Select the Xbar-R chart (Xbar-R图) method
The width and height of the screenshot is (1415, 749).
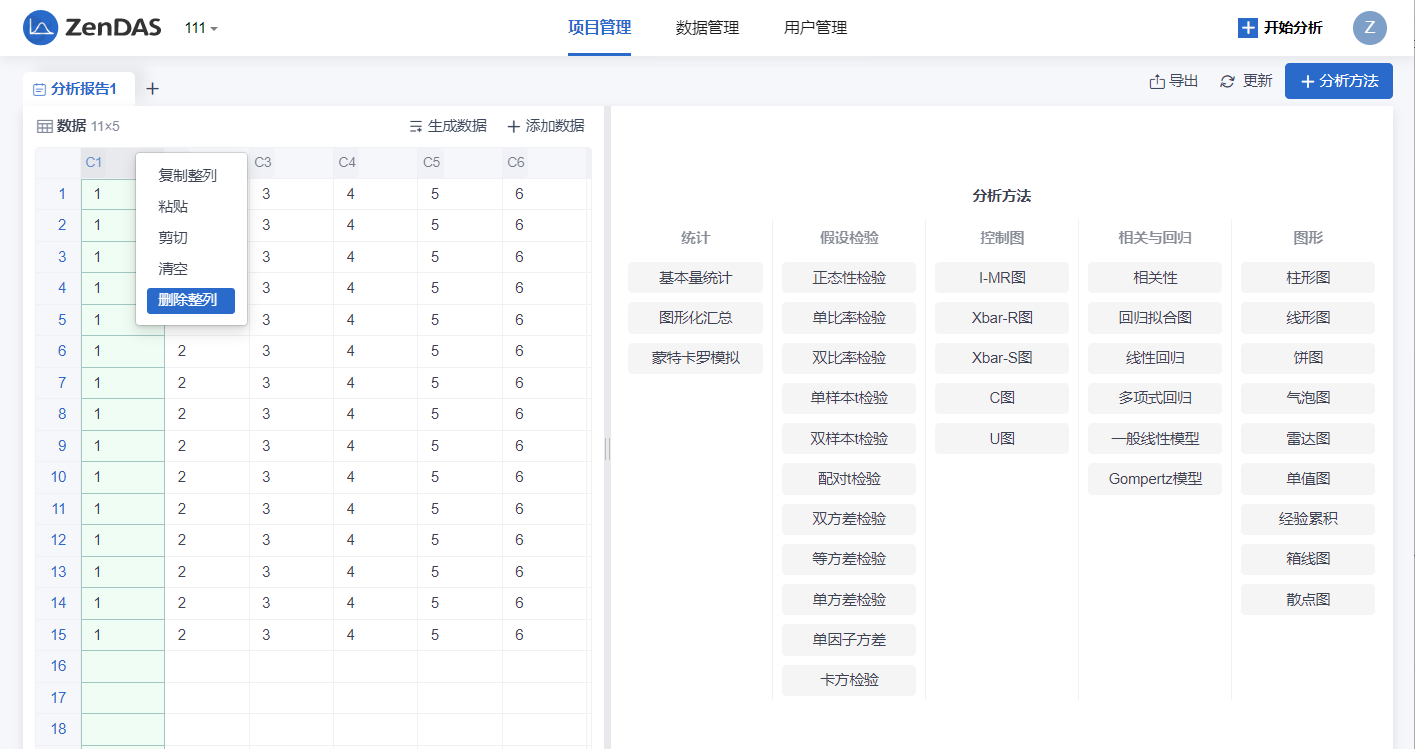[1001, 318]
